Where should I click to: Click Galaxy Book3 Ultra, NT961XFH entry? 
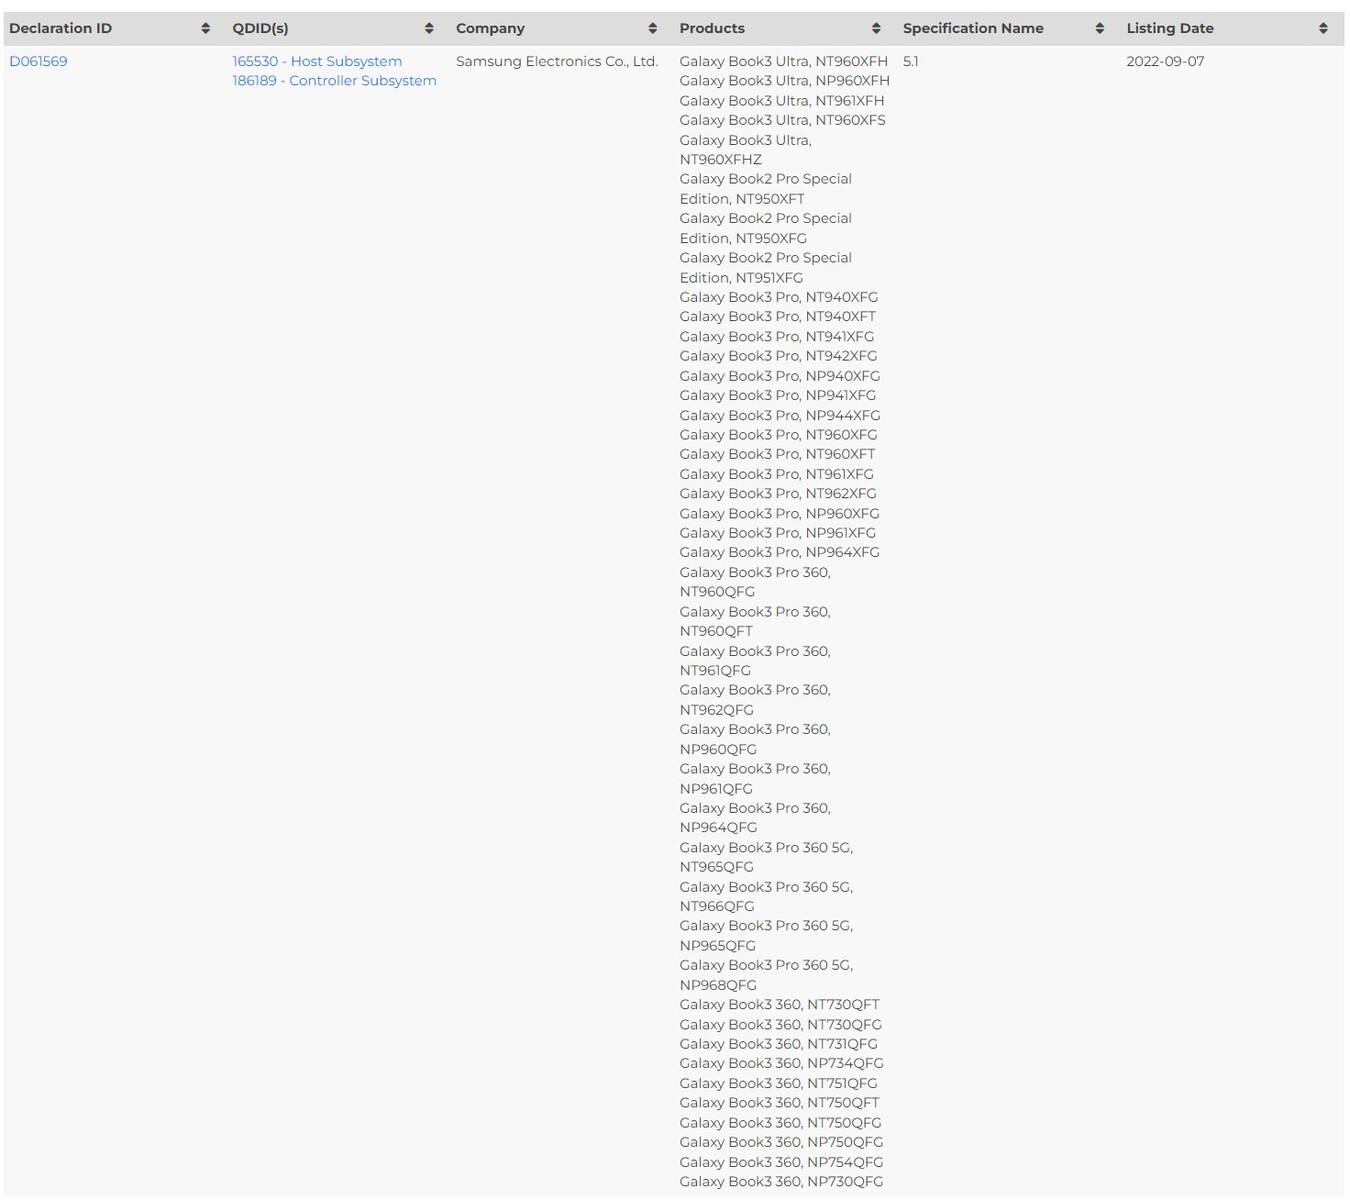coord(782,101)
